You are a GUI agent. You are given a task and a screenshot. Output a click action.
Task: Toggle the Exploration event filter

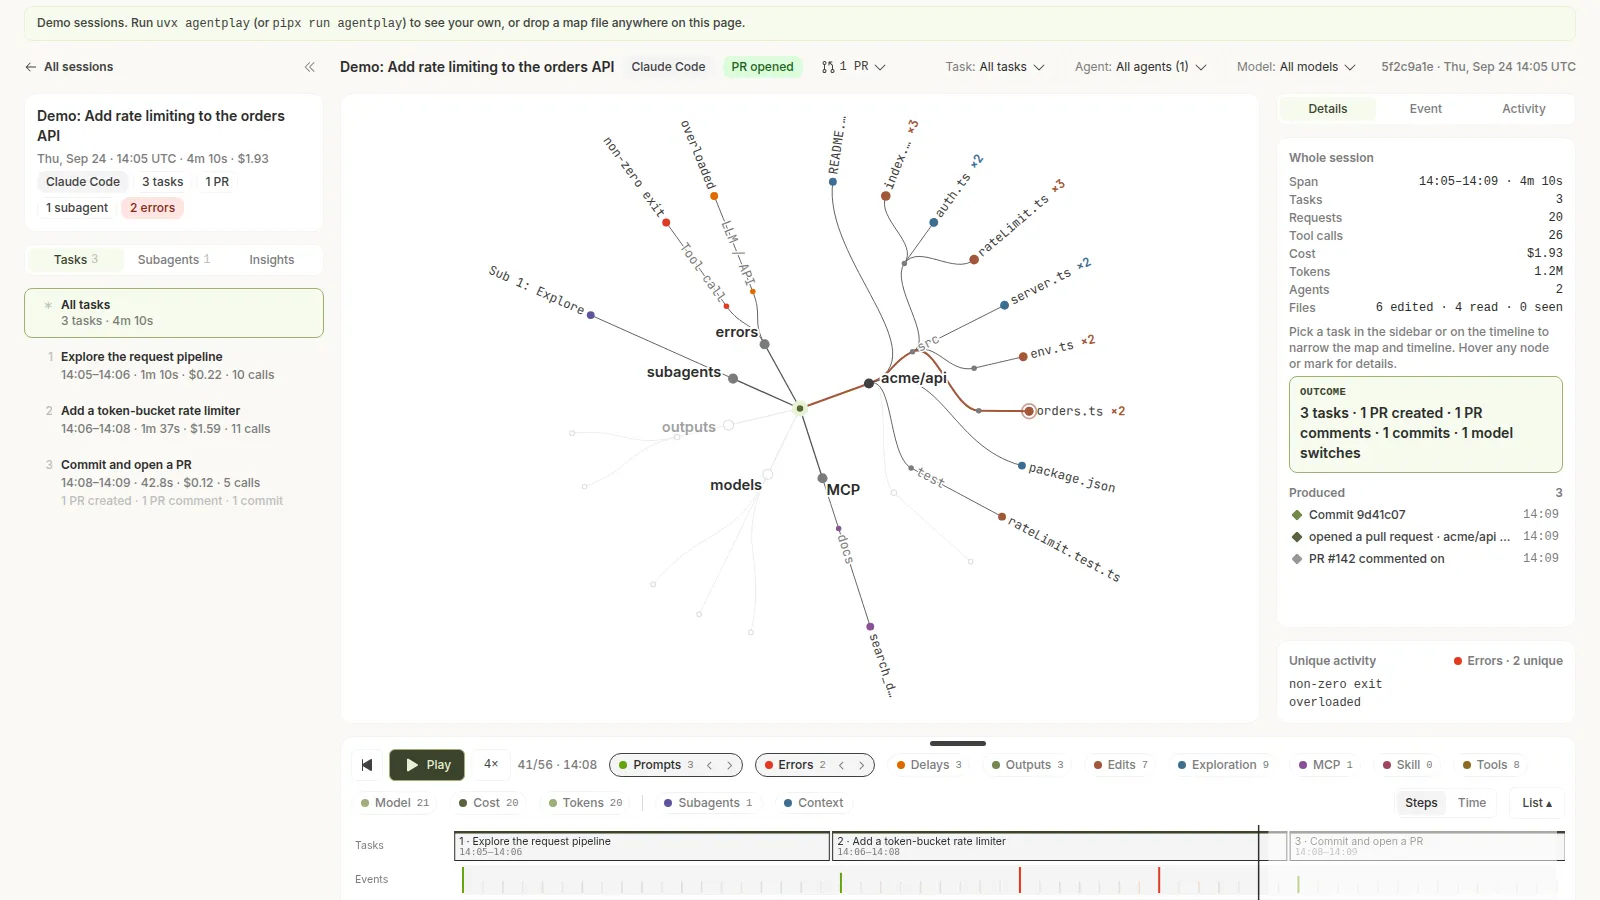point(1223,765)
